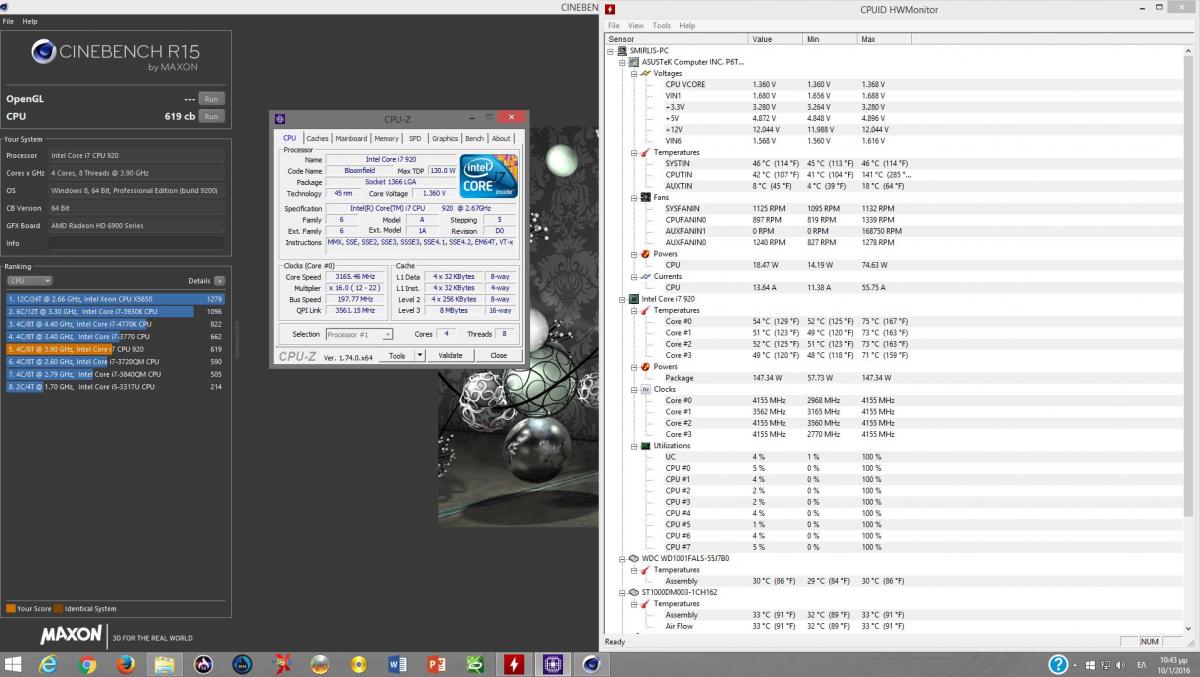This screenshot has height=677, width=1200.
Task: Collapse the SMIRLIS-PC tree node
Action: (x=610, y=50)
